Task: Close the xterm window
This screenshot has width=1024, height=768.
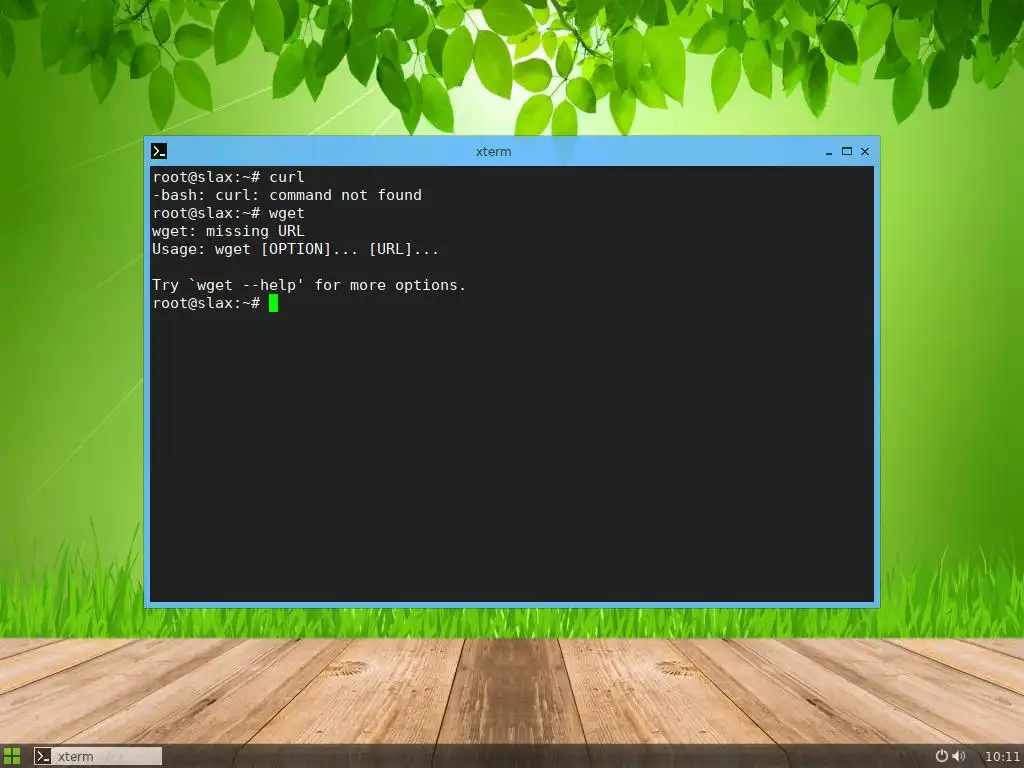Action: [x=865, y=152]
